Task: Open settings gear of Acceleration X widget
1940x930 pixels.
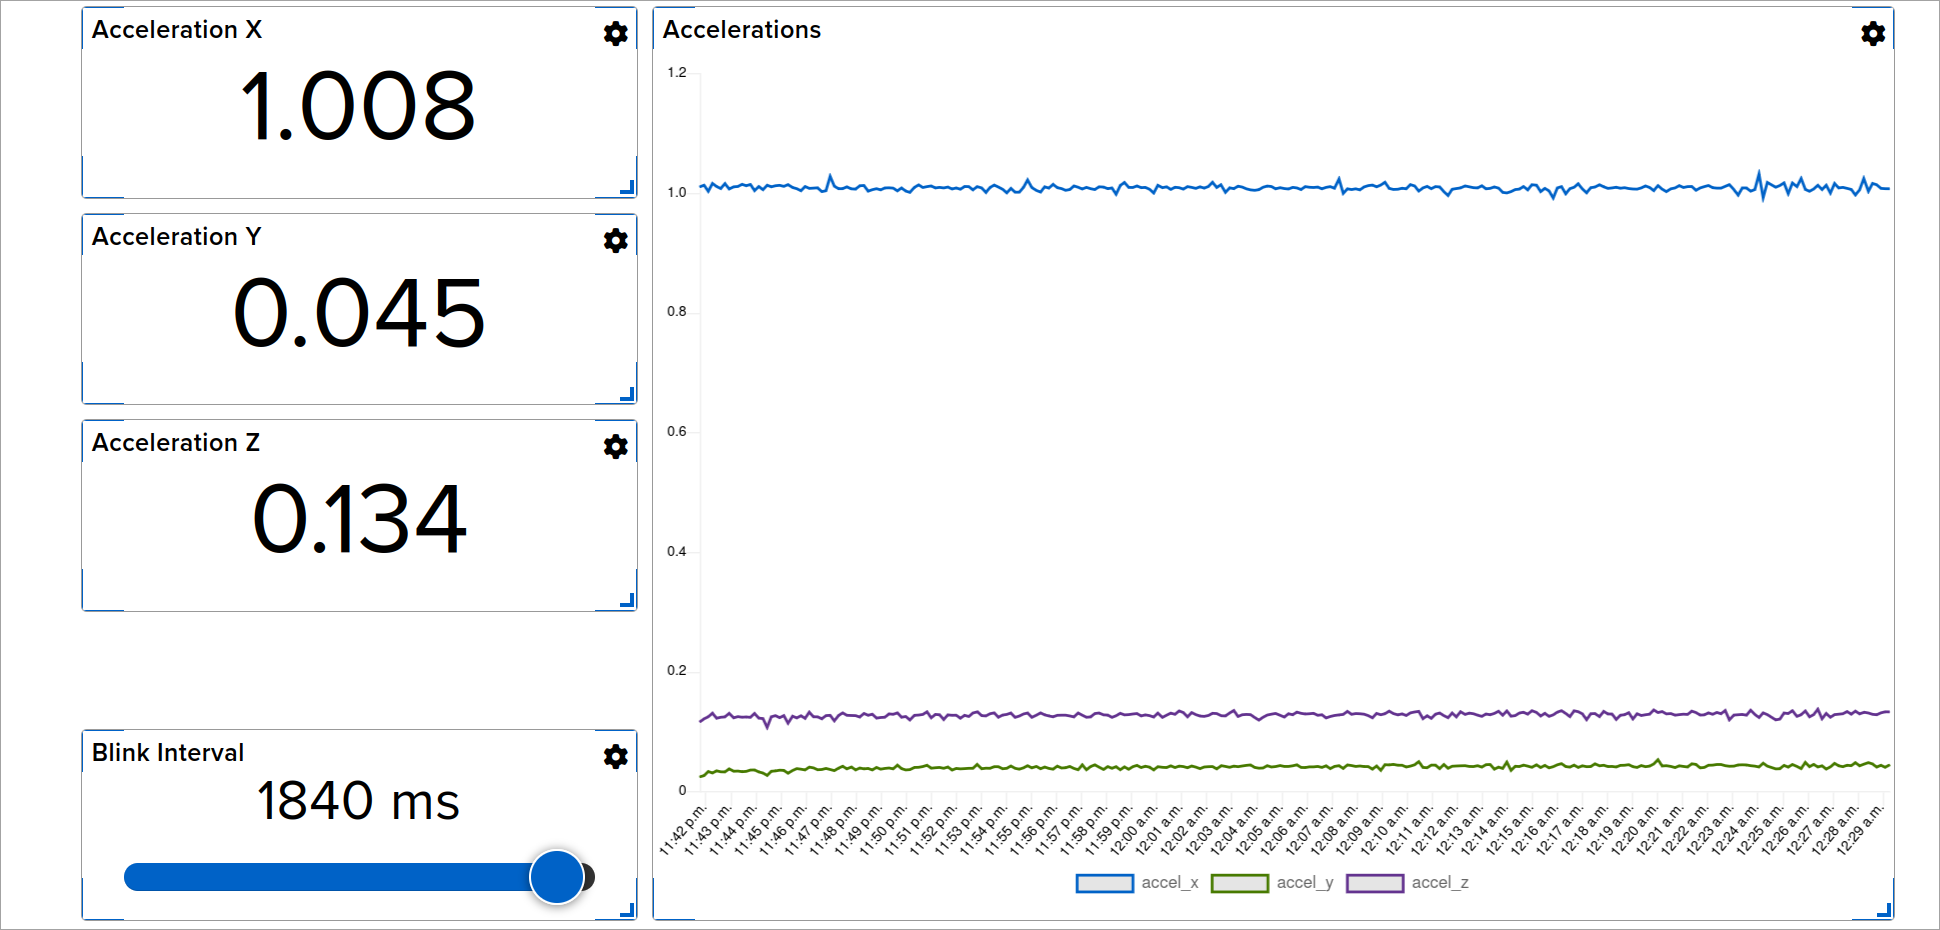Action: pyautogui.click(x=616, y=34)
